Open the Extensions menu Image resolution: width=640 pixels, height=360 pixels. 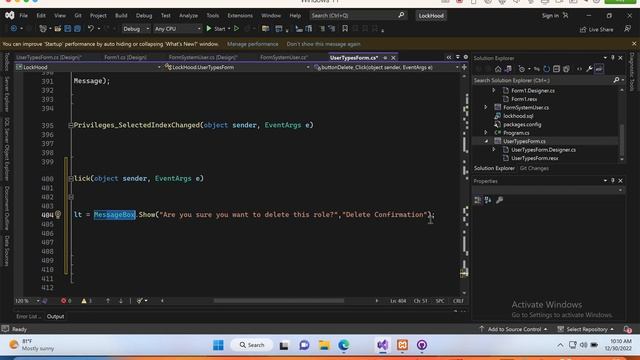(240, 16)
